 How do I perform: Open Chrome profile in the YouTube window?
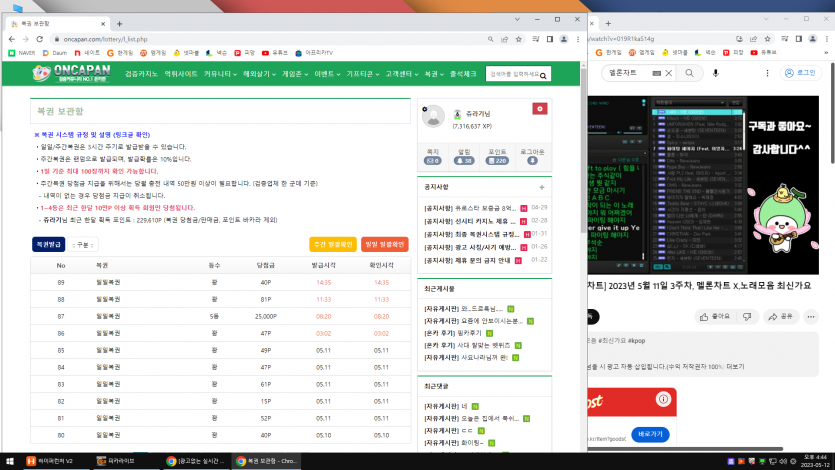pyautogui.click(x=813, y=38)
